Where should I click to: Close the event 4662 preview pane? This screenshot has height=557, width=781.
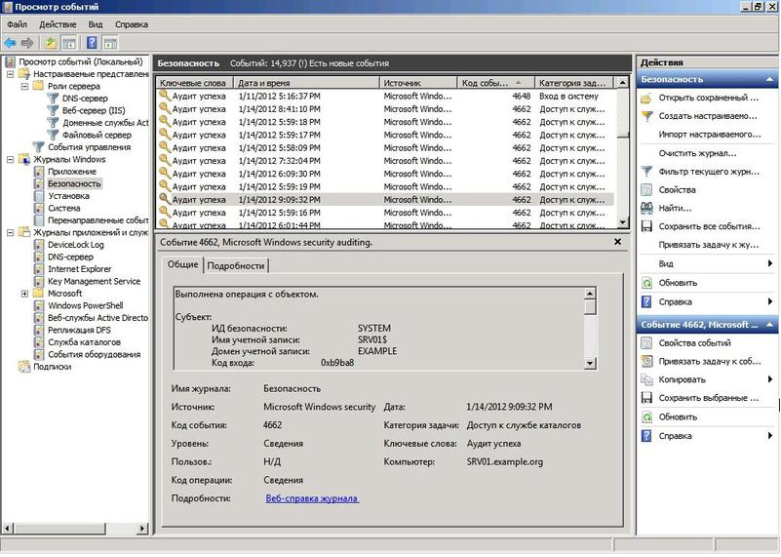click(x=618, y=242)
